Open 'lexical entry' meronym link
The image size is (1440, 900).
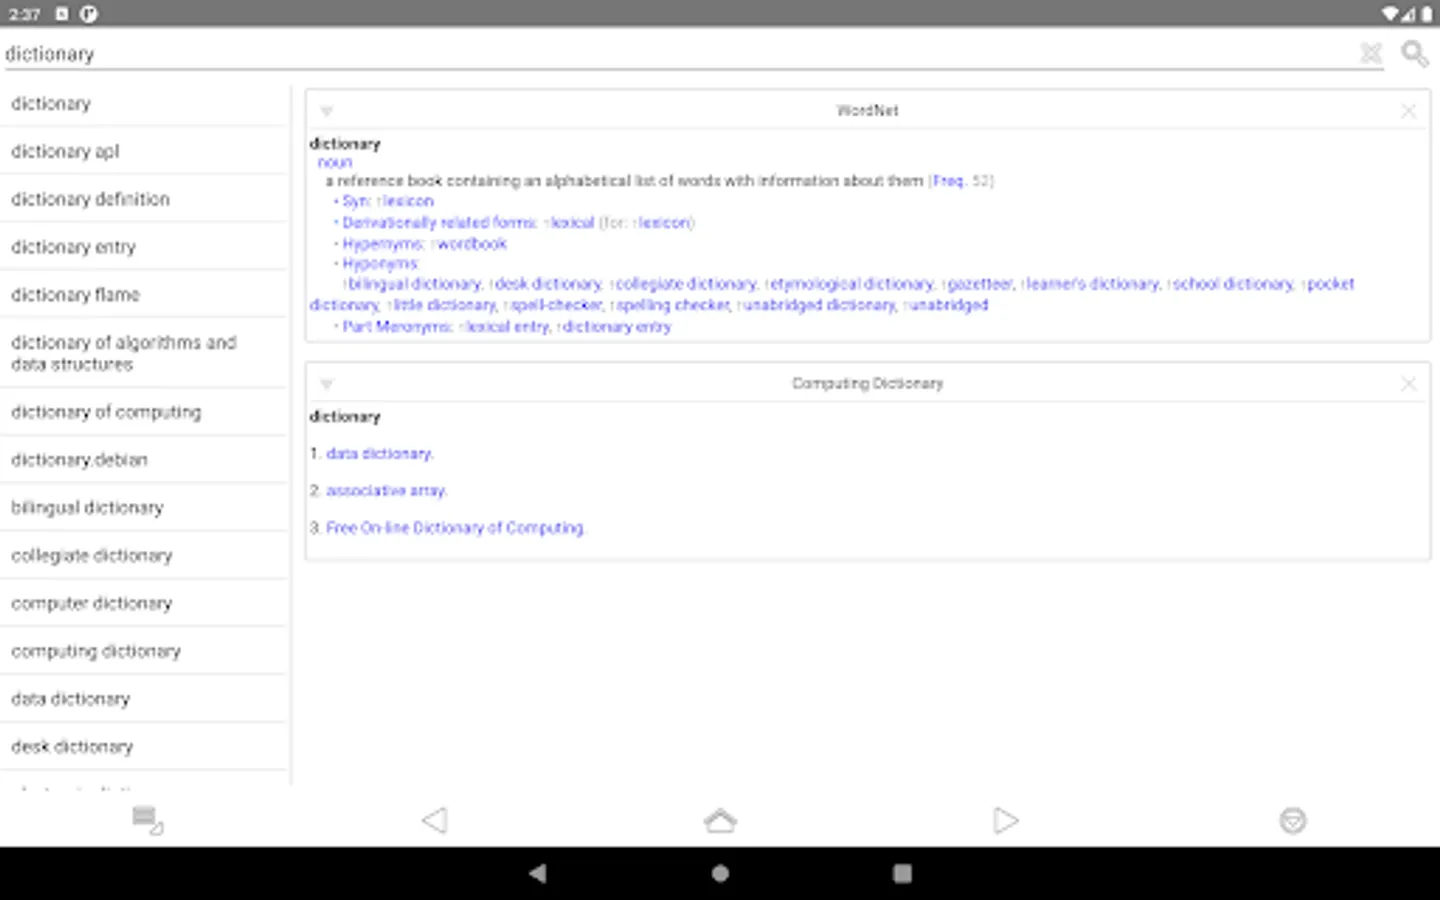click(508, 327)
